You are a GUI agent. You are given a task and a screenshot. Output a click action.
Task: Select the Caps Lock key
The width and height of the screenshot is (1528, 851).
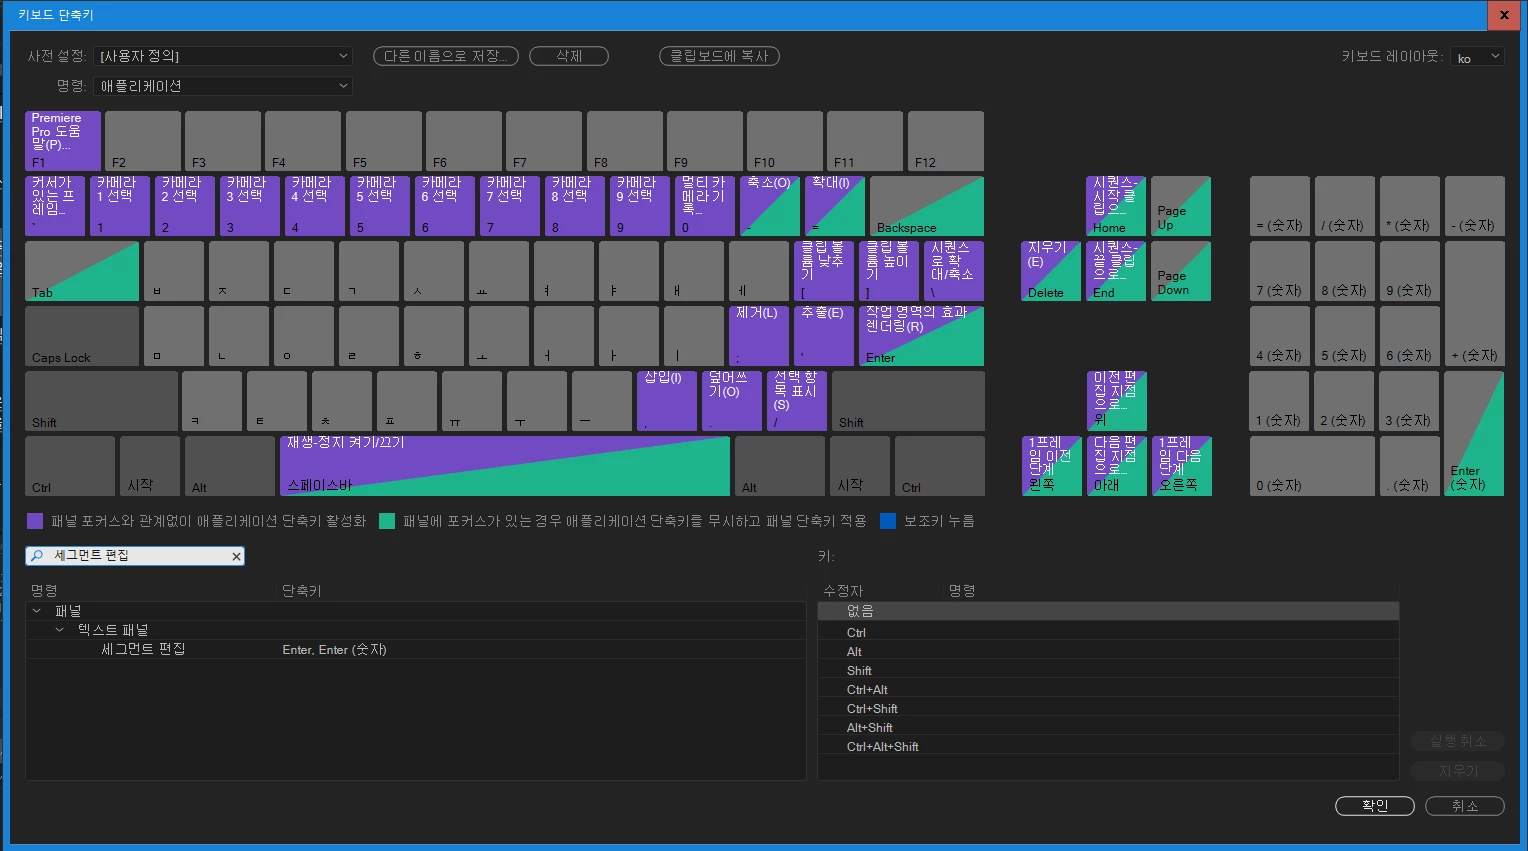coord(82,336)
